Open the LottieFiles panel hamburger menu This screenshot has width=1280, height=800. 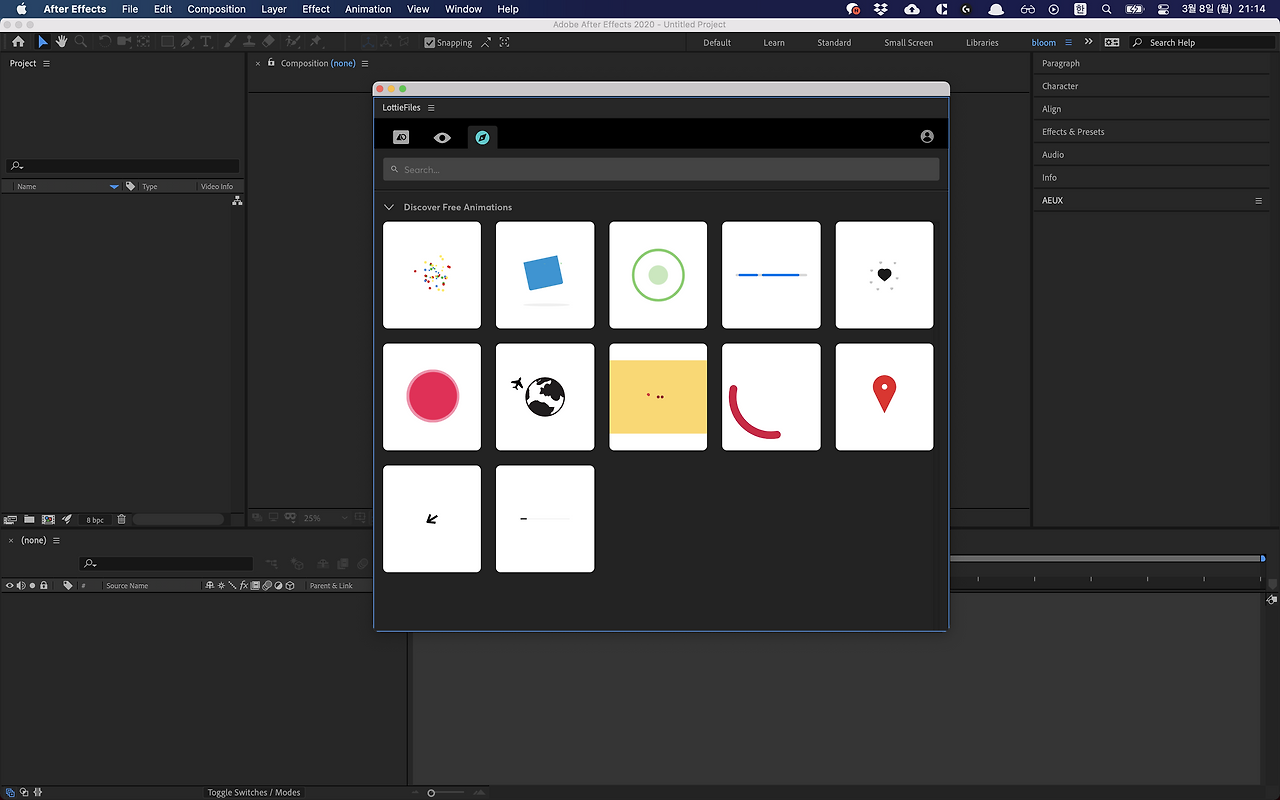pyautogui.click(x=431, y=108)
